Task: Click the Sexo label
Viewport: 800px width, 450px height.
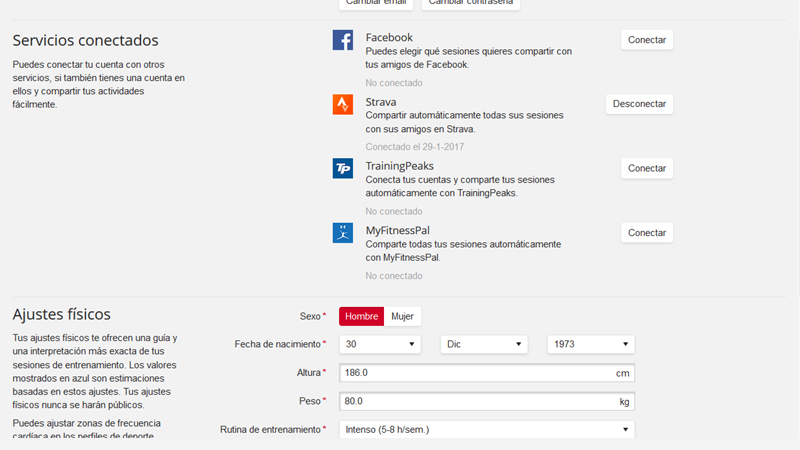Action: click(310, 316)
